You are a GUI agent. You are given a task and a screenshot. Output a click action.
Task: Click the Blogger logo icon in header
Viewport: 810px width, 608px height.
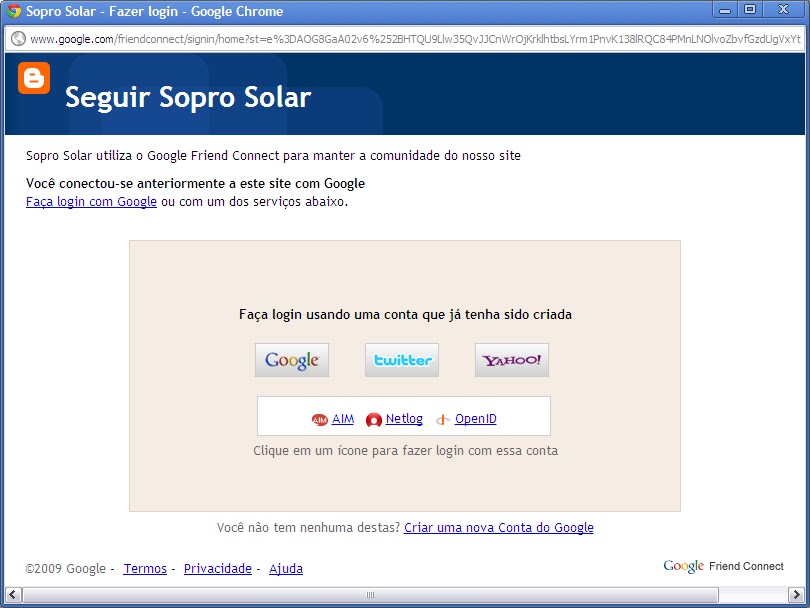click(34, 78)
